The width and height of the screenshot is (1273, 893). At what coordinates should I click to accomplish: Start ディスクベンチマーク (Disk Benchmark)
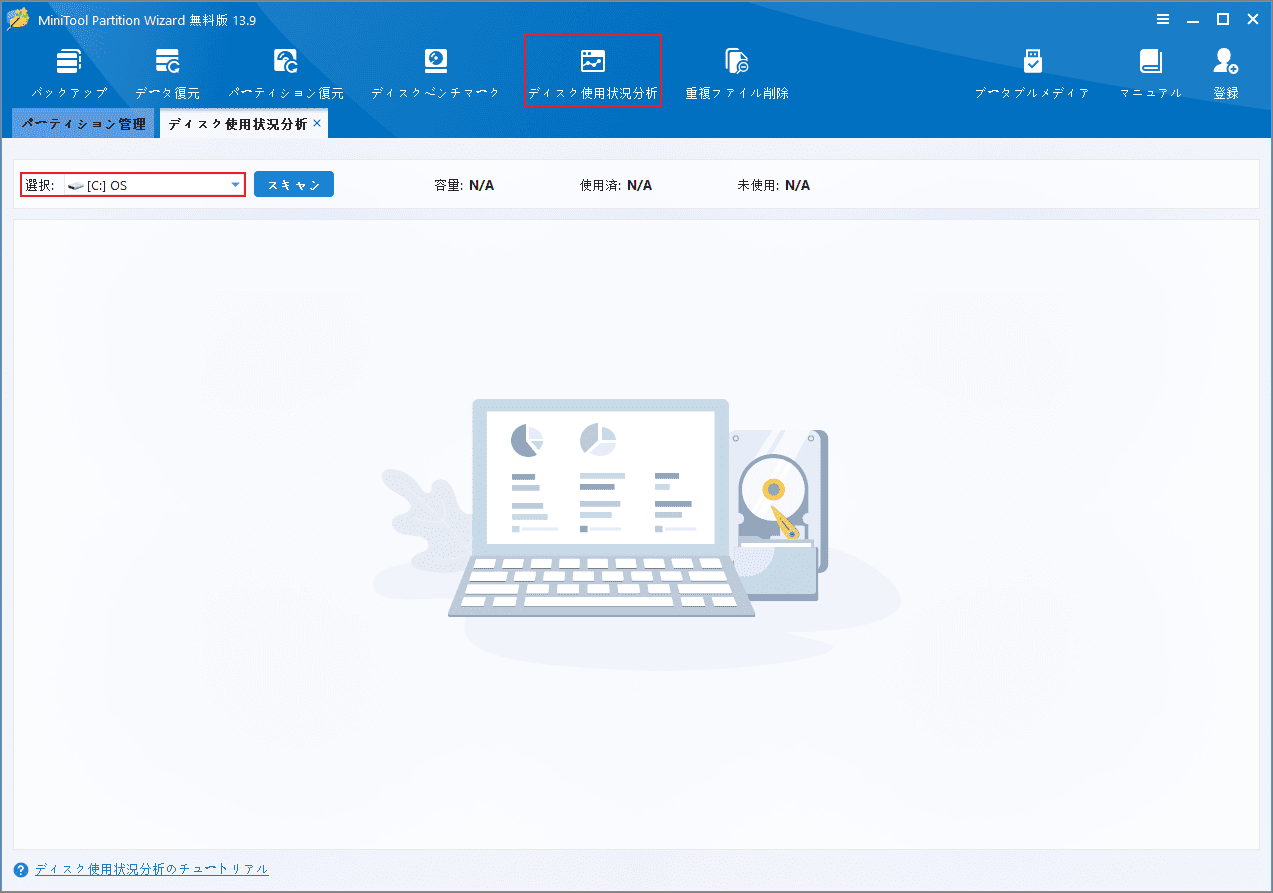435,74
